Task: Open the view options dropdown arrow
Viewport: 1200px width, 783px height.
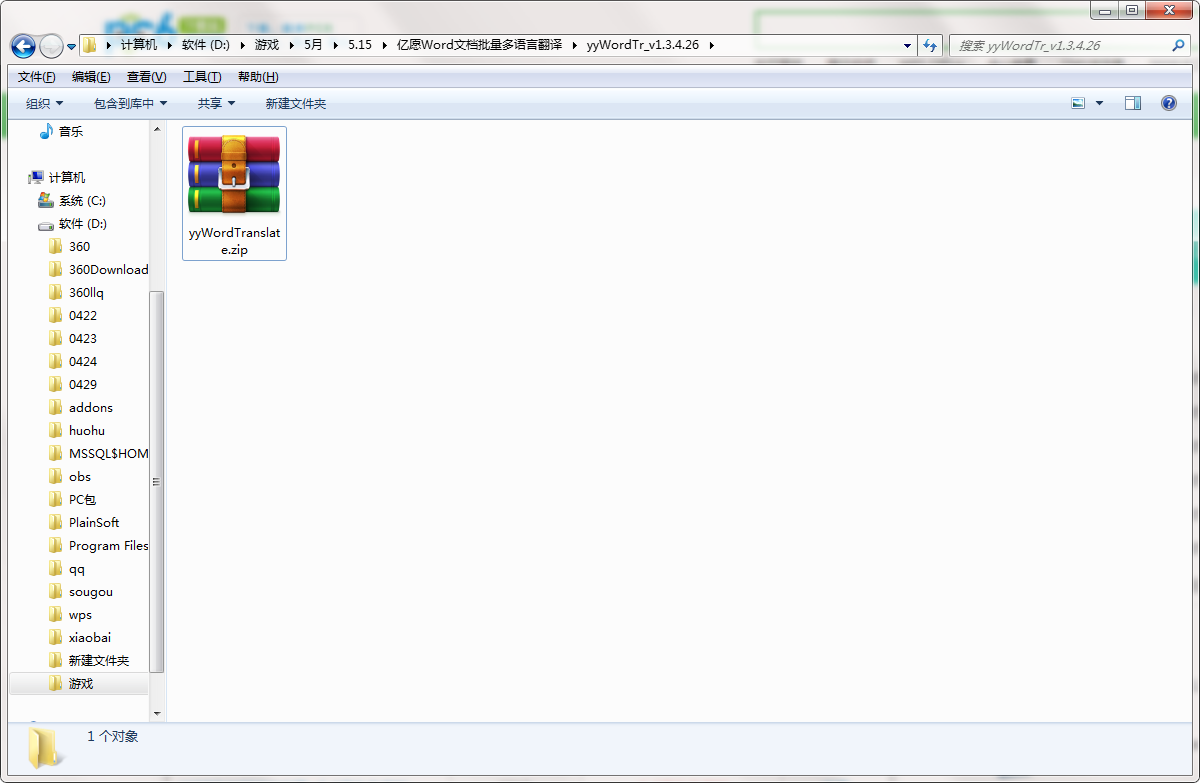Action: (1100, 103)
